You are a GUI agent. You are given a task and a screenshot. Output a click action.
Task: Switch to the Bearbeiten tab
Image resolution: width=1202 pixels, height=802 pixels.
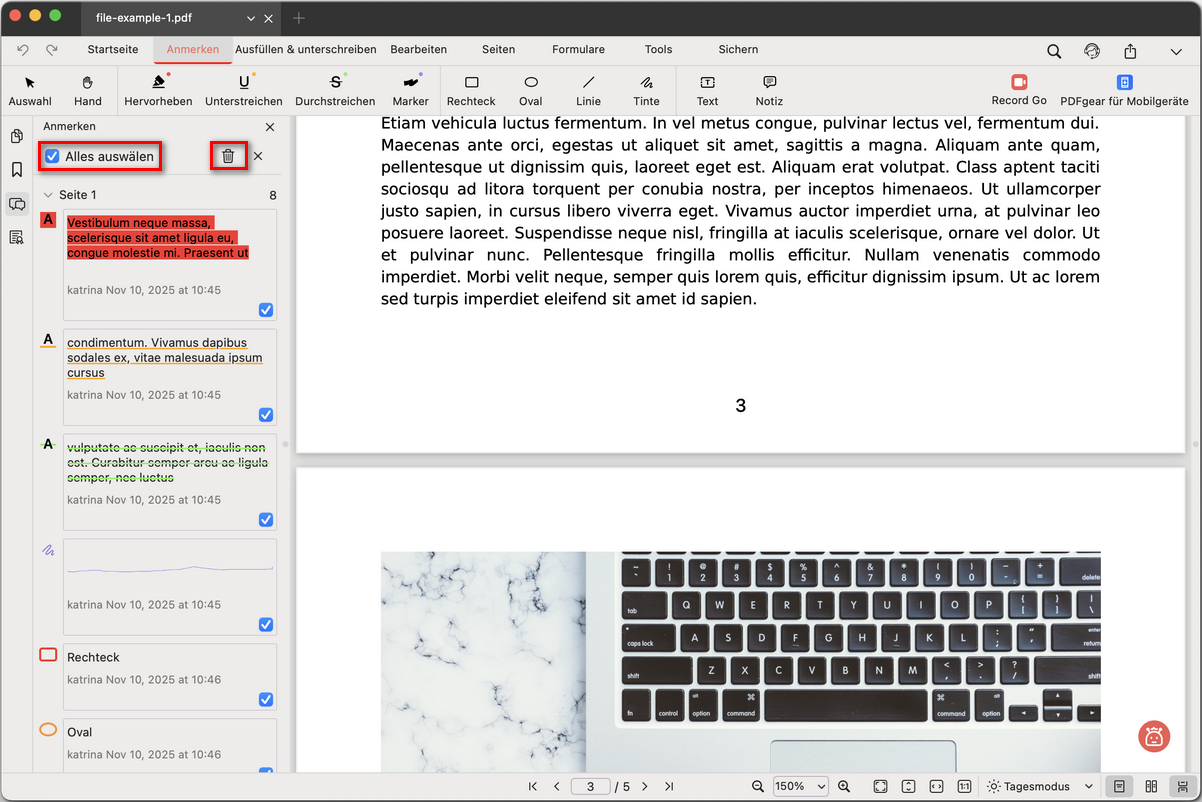(418, 49)
